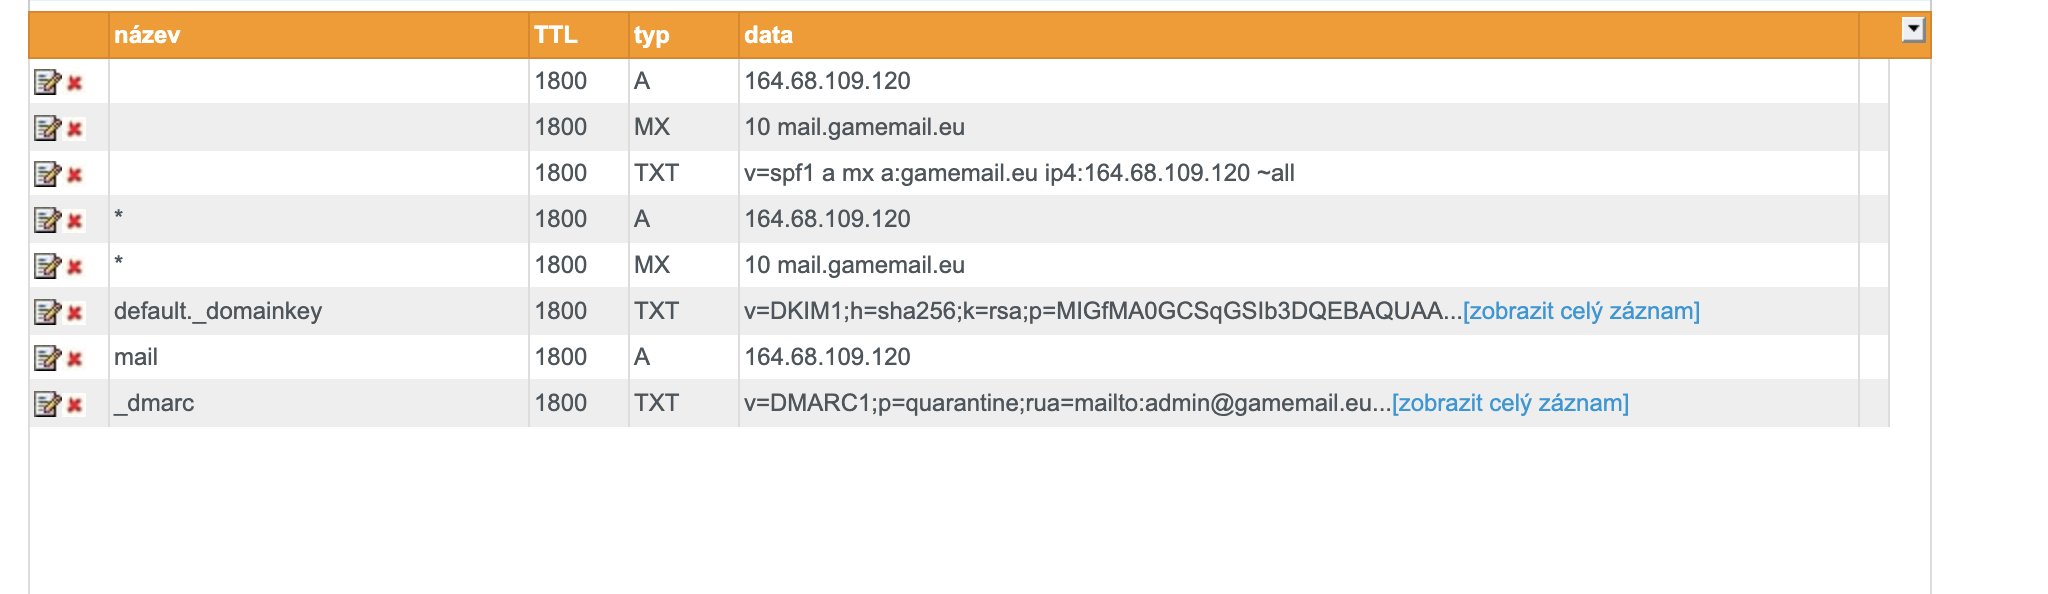The image size is (2048, 594).
Task: Delete the root MX record with empty name
Action: 75,129
